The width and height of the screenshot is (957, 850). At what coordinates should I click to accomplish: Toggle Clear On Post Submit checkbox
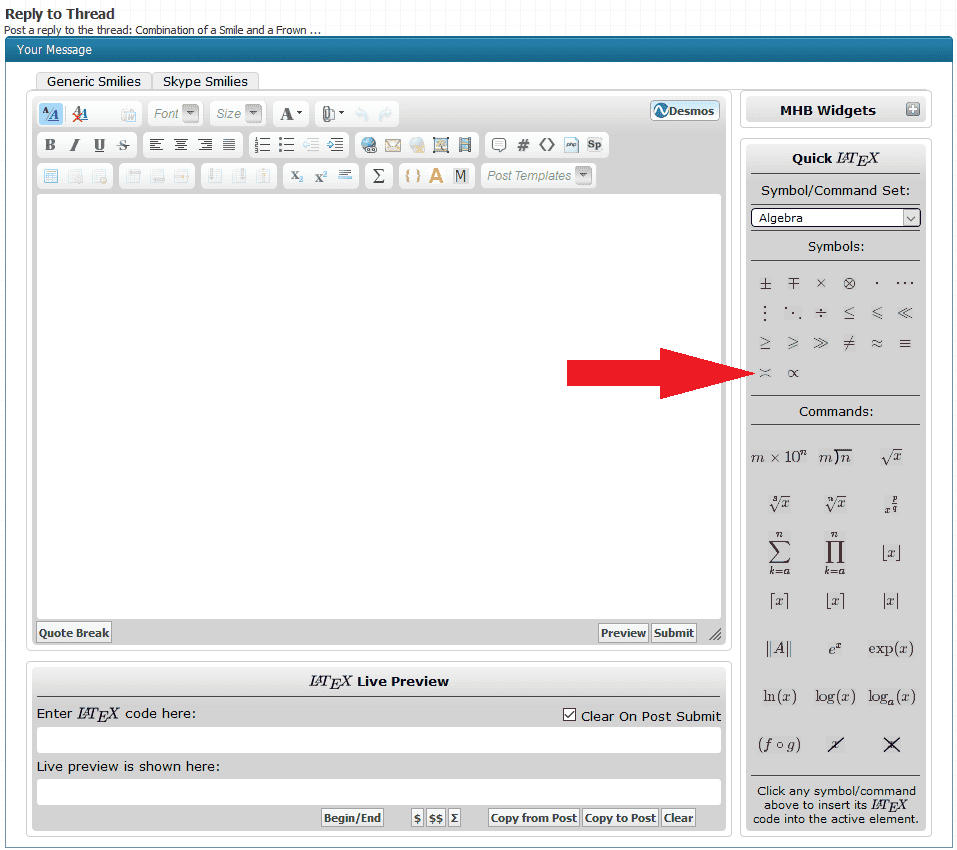point(570,715)
